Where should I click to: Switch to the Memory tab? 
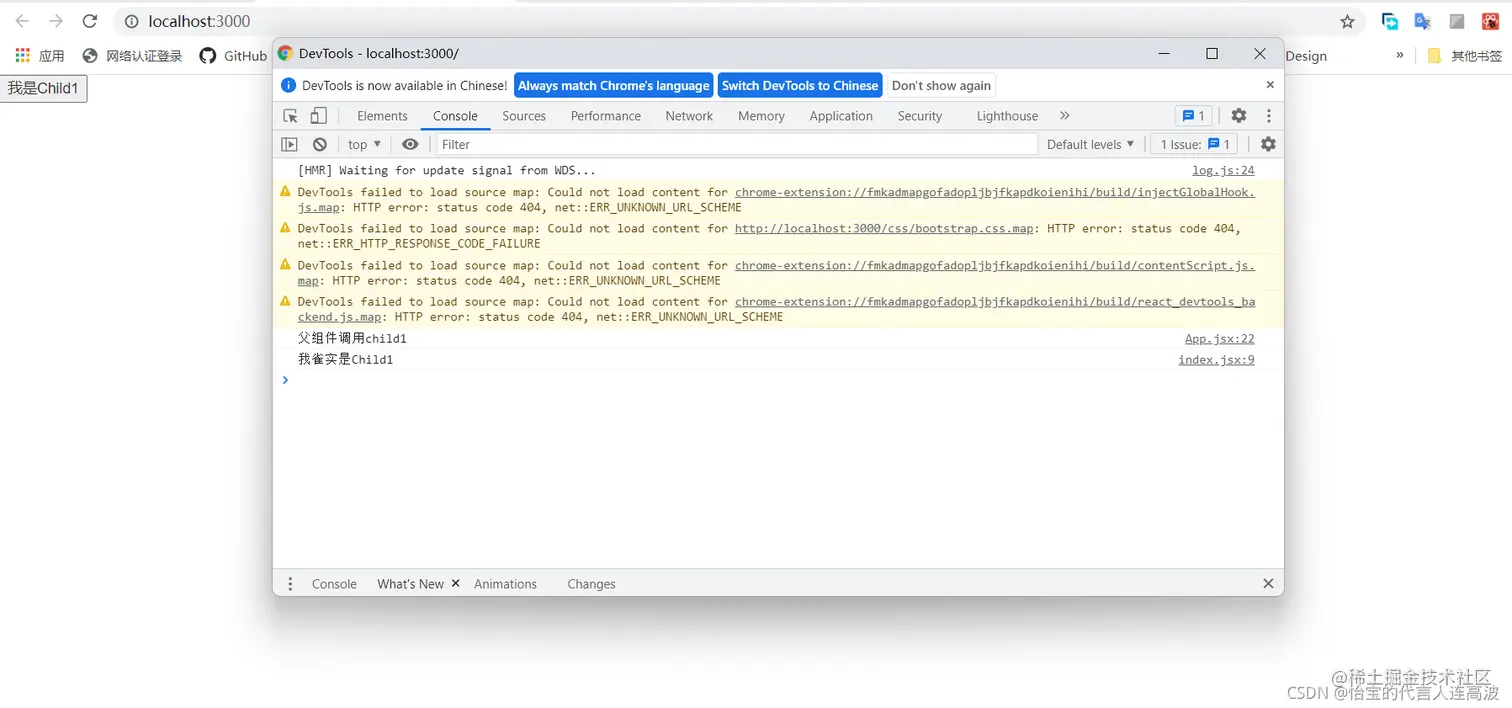pos(761,116)
